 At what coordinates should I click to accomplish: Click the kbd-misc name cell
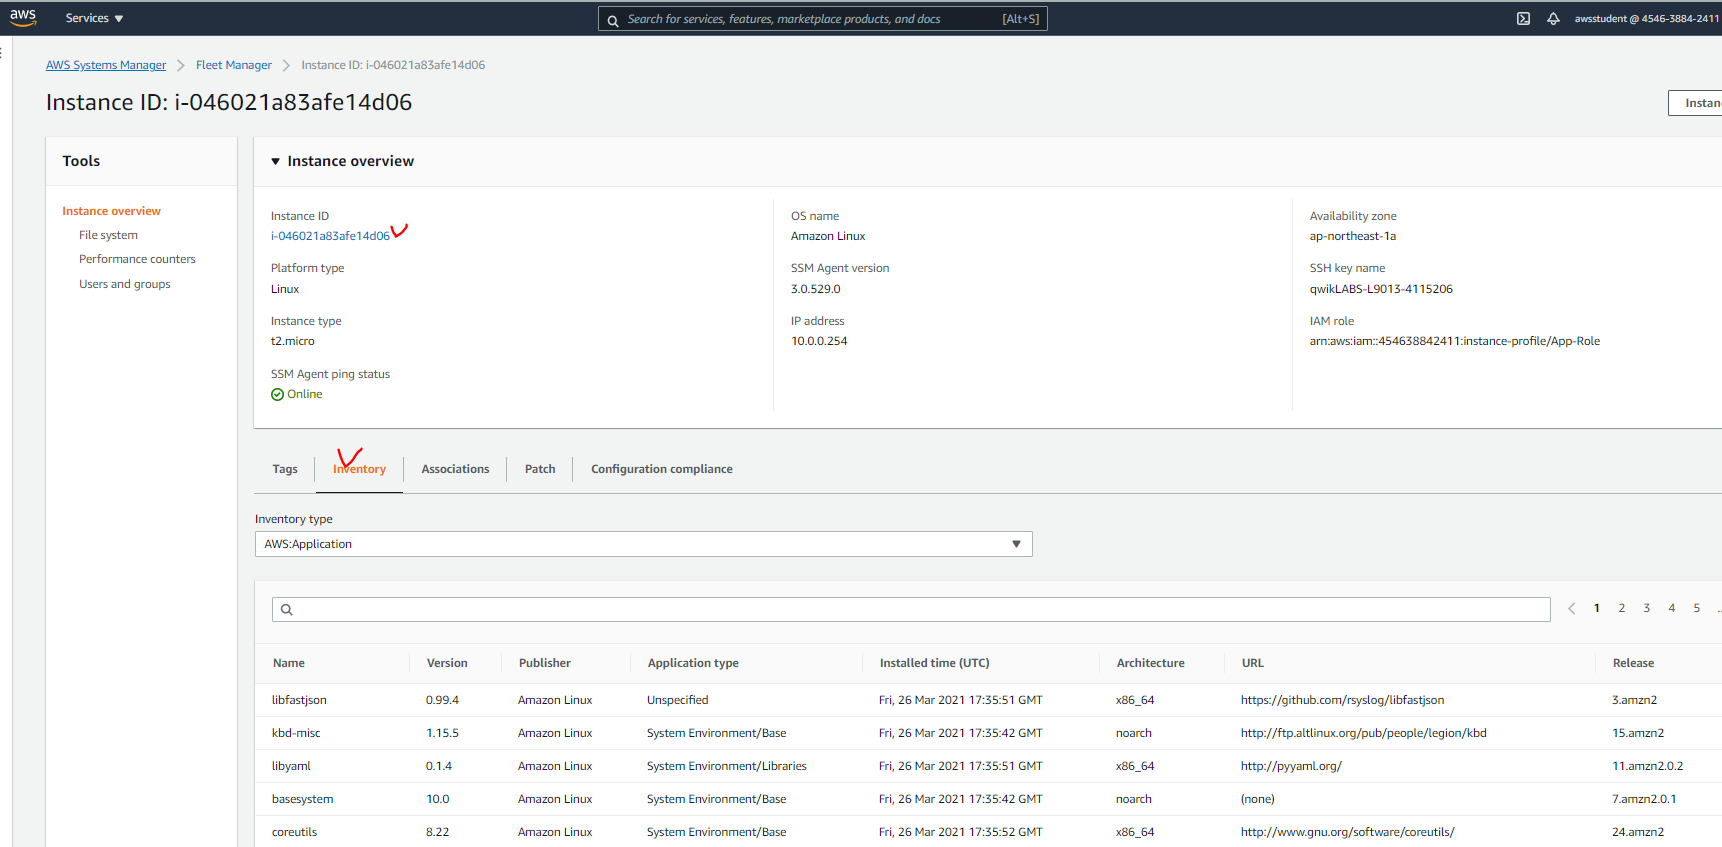pyautogui.click(x=296, y=733)
